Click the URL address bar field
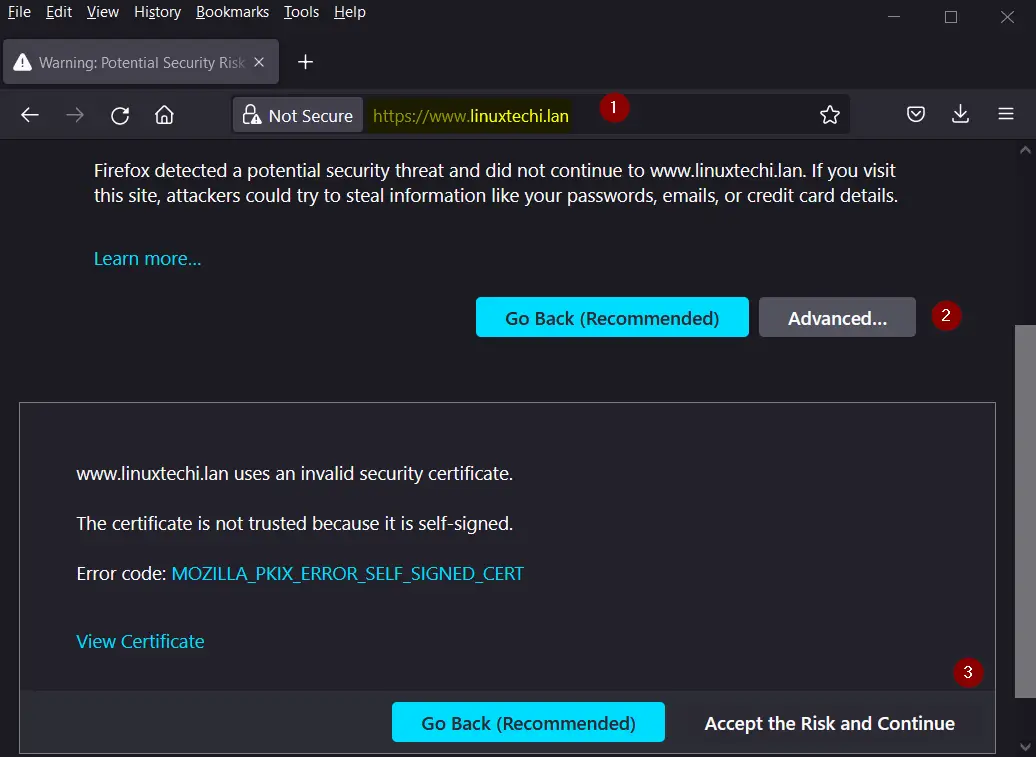This screenshot has width=1036, height=757. (700, 115)
